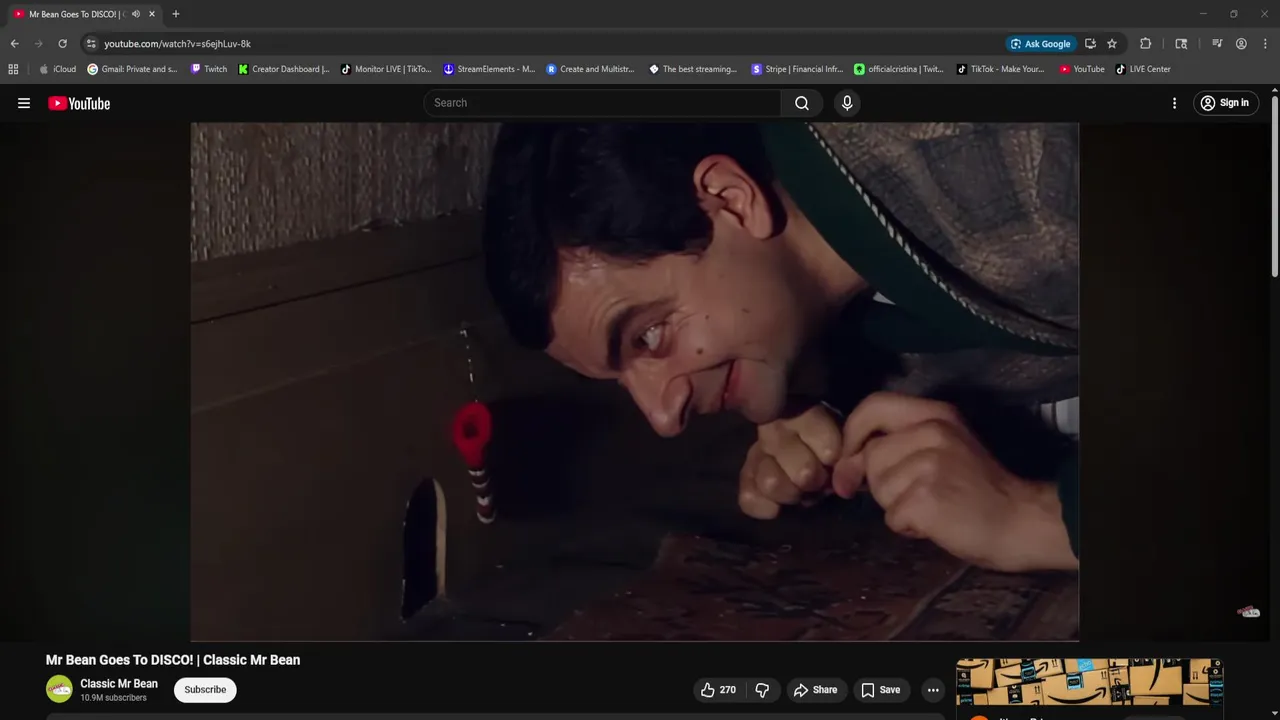Image resolution: width=1280 pixels, height=720 pixels.
Task: Open YouTube settings three-dot menu
Action: point(1174,103)
